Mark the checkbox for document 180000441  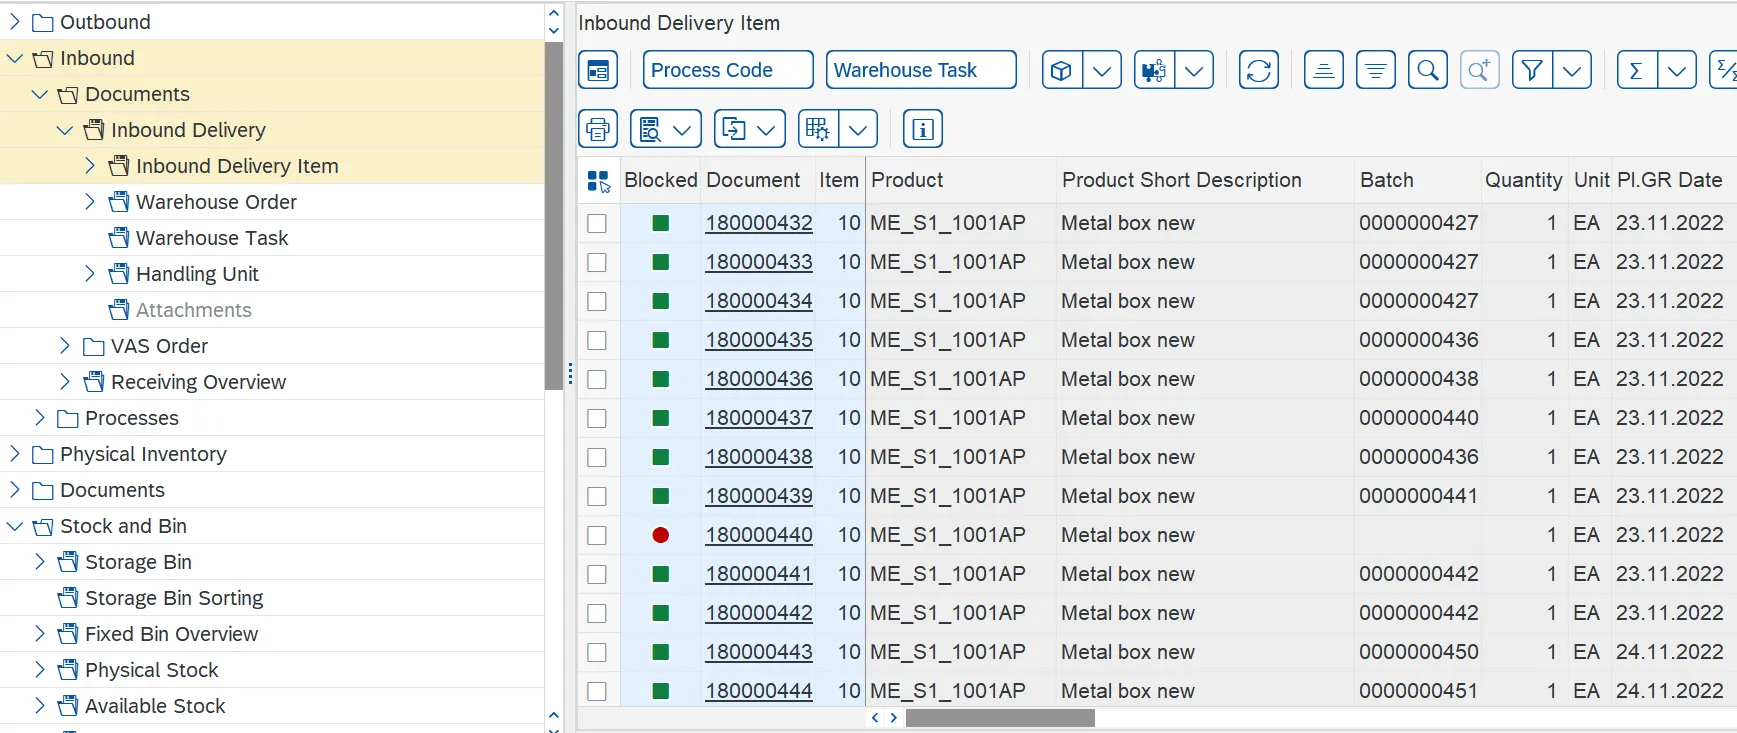coord(597,574)
